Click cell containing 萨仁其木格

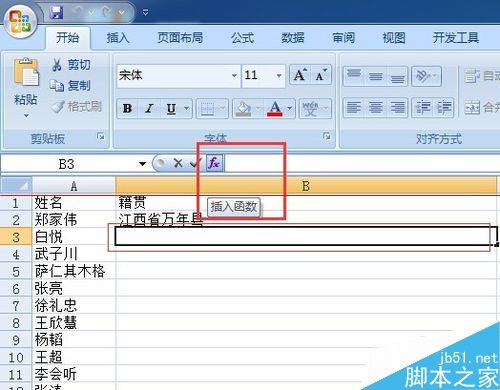(74, 271)
